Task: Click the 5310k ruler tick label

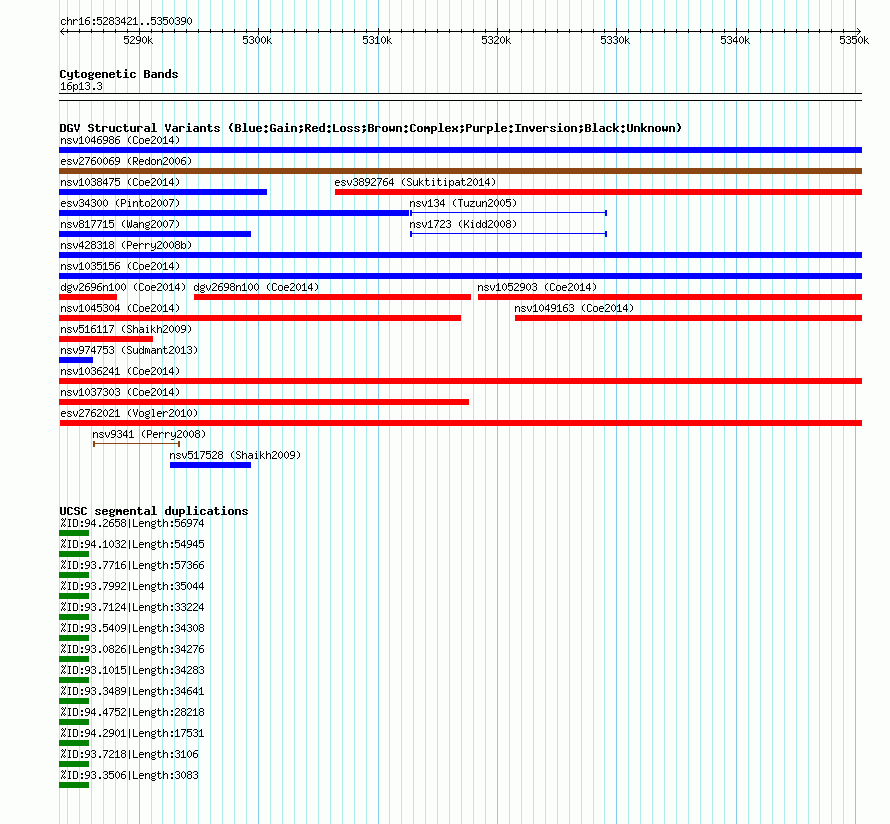Action: coord(377,40)
